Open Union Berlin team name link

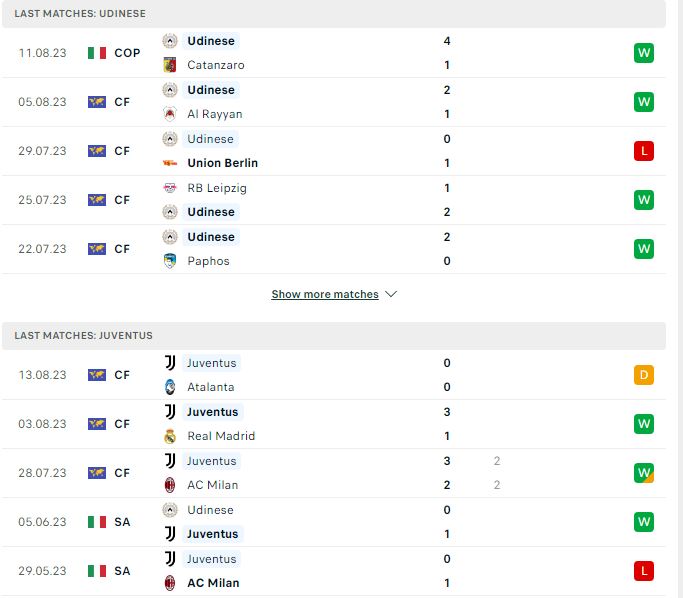[223, 163]
